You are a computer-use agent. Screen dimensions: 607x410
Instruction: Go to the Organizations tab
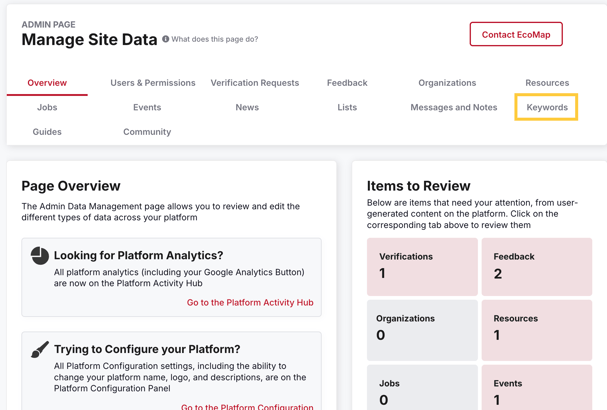coord(447,83)
